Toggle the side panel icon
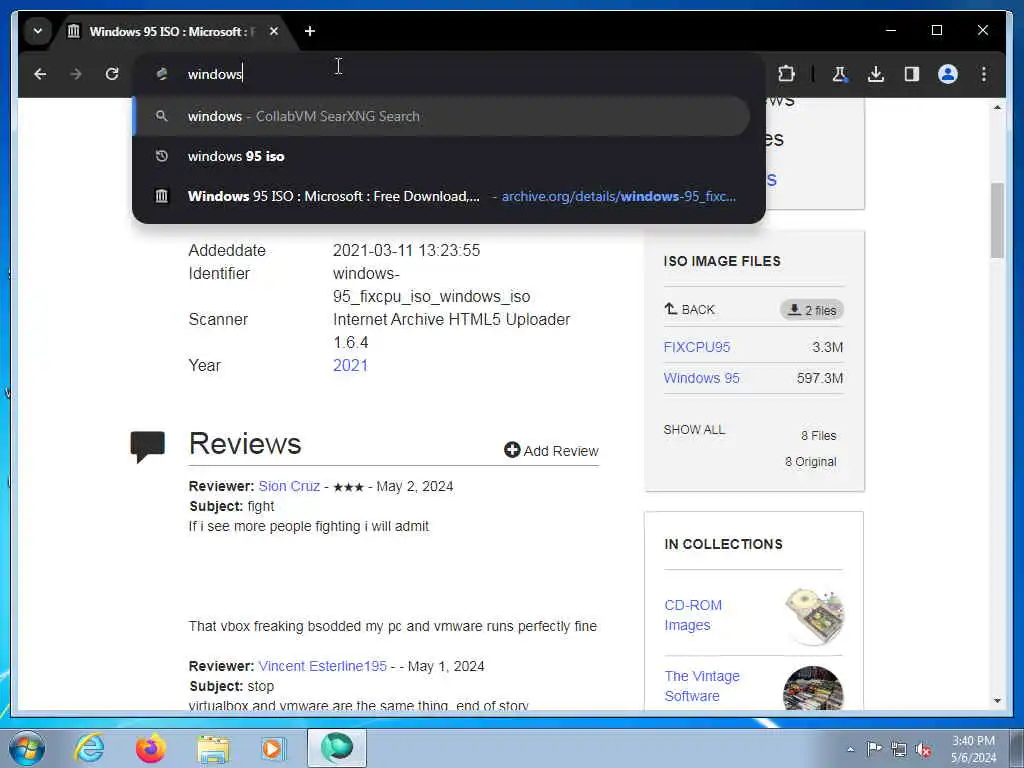The width and height of the screenshot is (1024, 768). (912, 74)
